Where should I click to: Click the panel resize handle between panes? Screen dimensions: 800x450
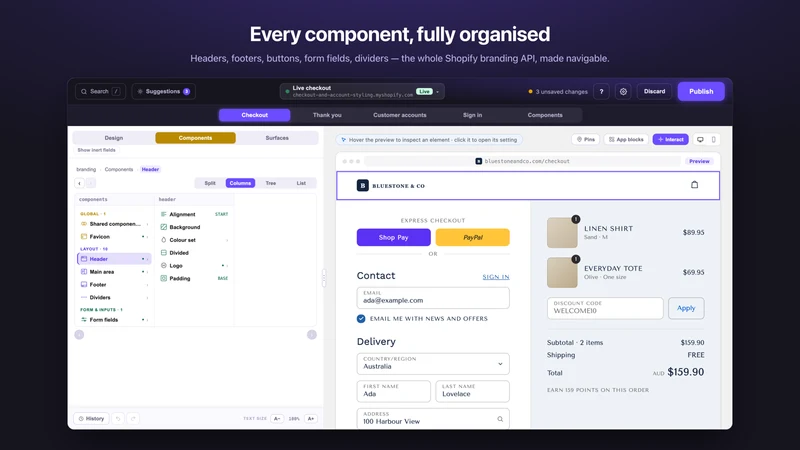[324, 278]
